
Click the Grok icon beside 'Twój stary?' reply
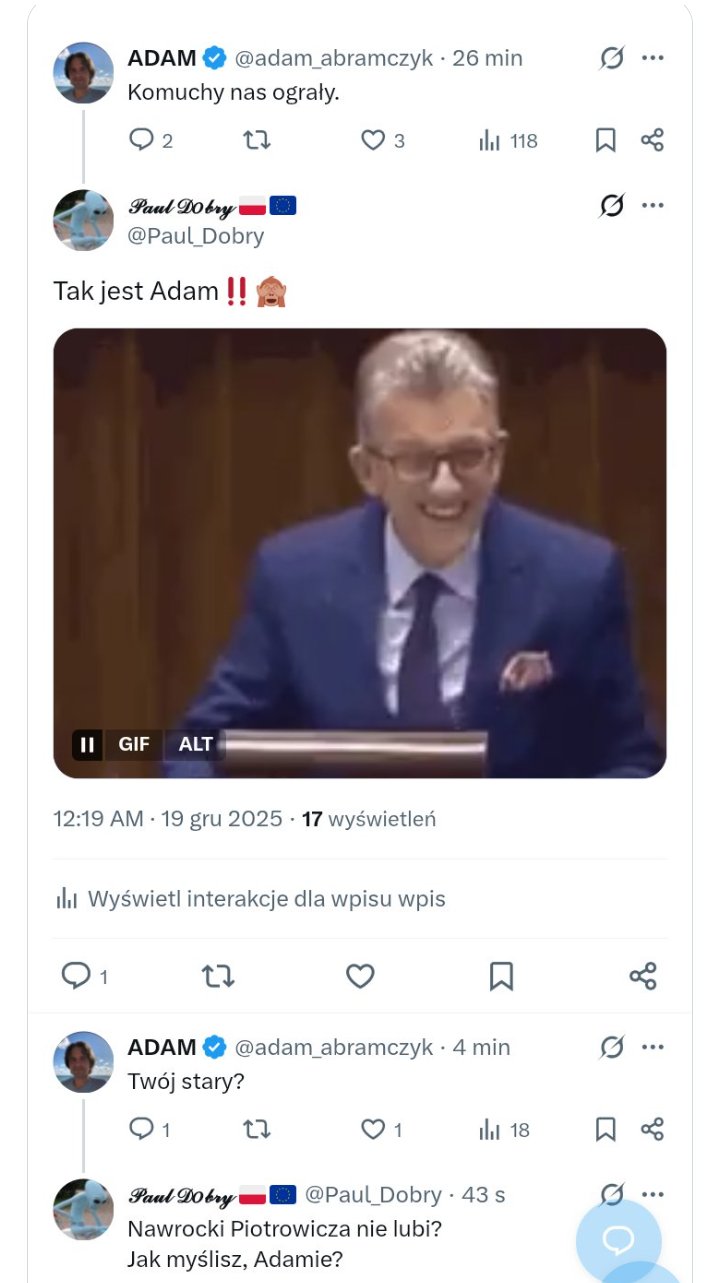612,1047
